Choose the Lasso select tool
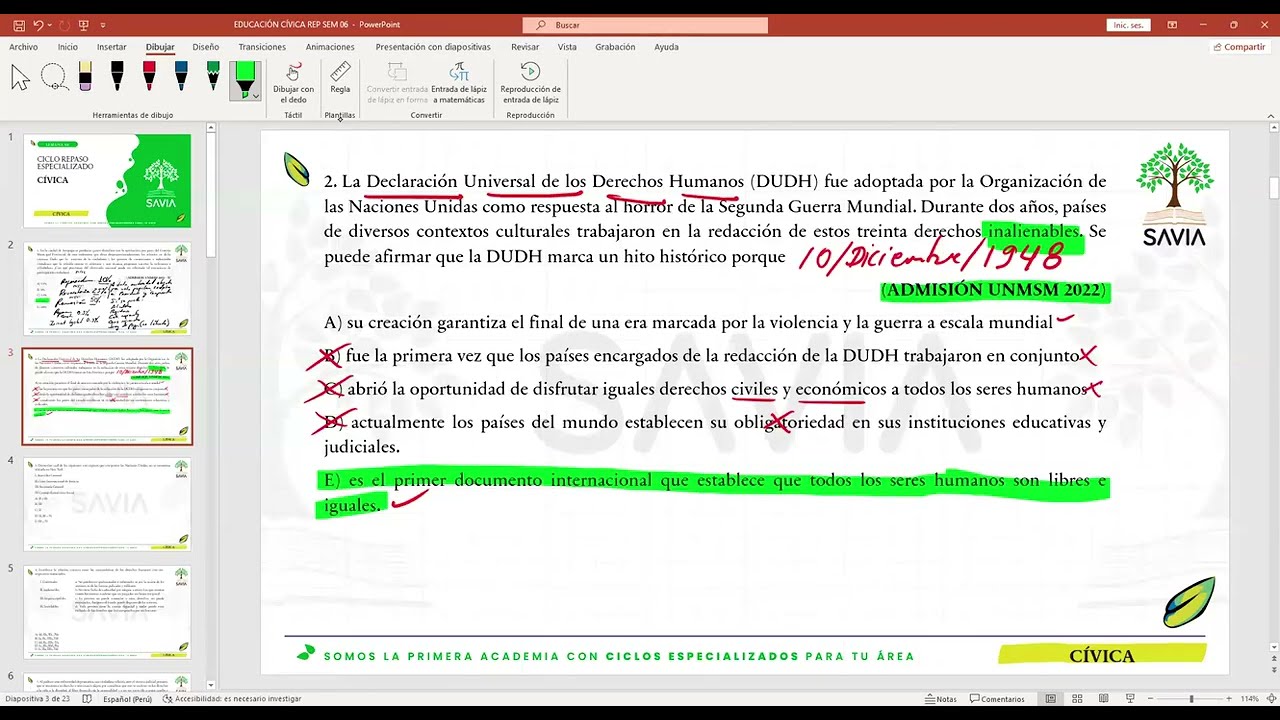 [53, 78]
